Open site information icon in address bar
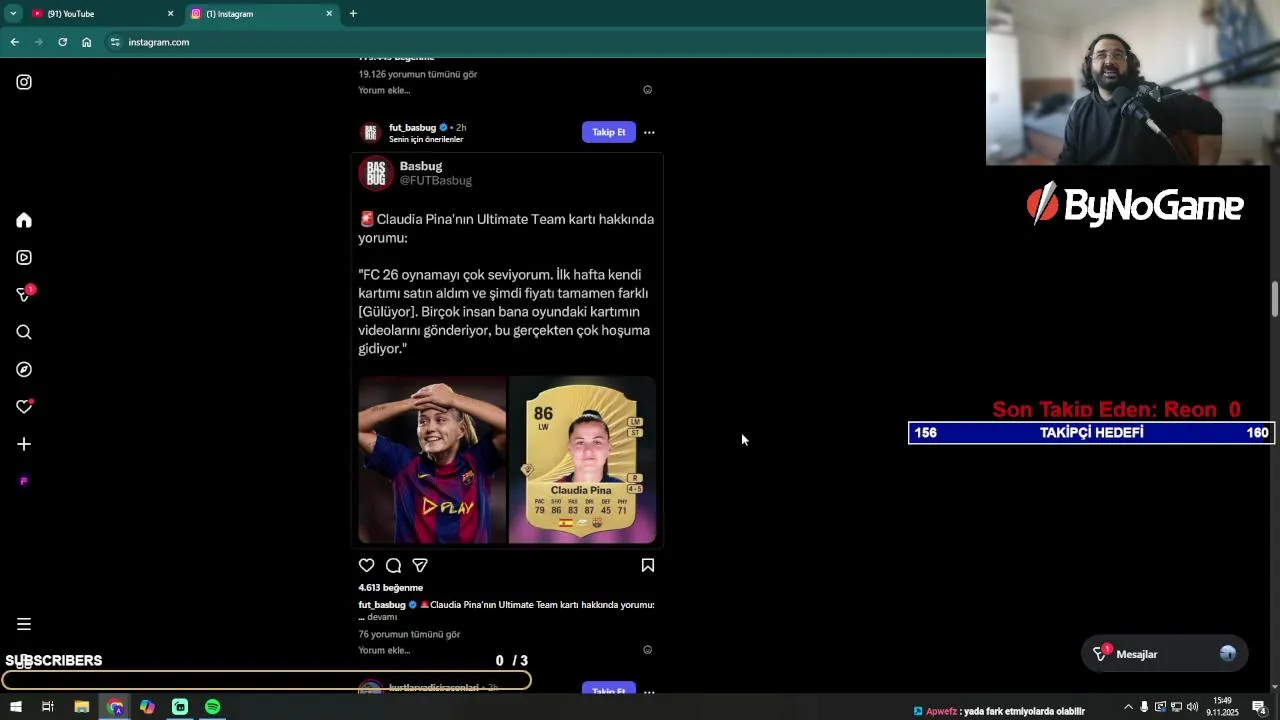Viewport: 1280px width, 720px height. pos(115,42)
